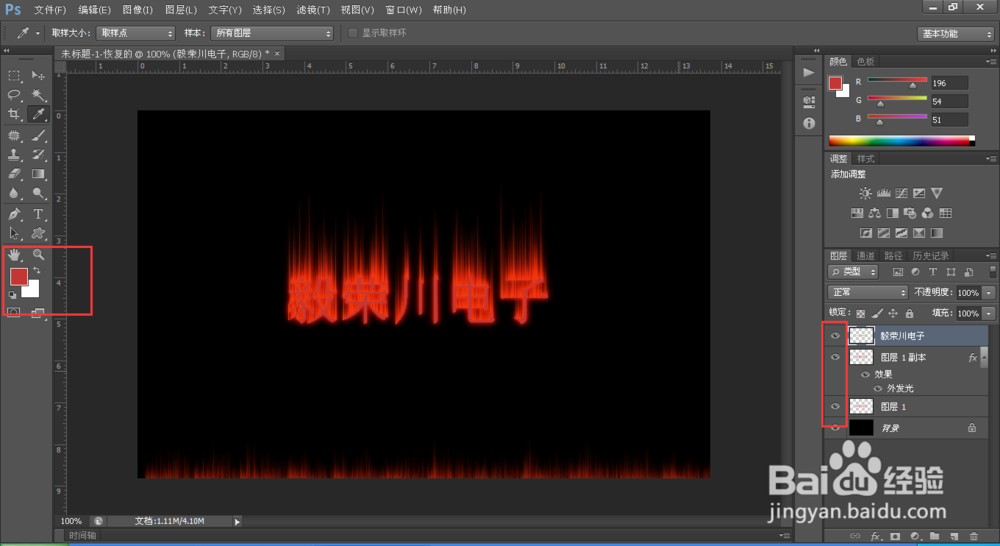The image size is (1000, 546).
Task: Open the 文件(F) menu
Action: pos(50,10)
